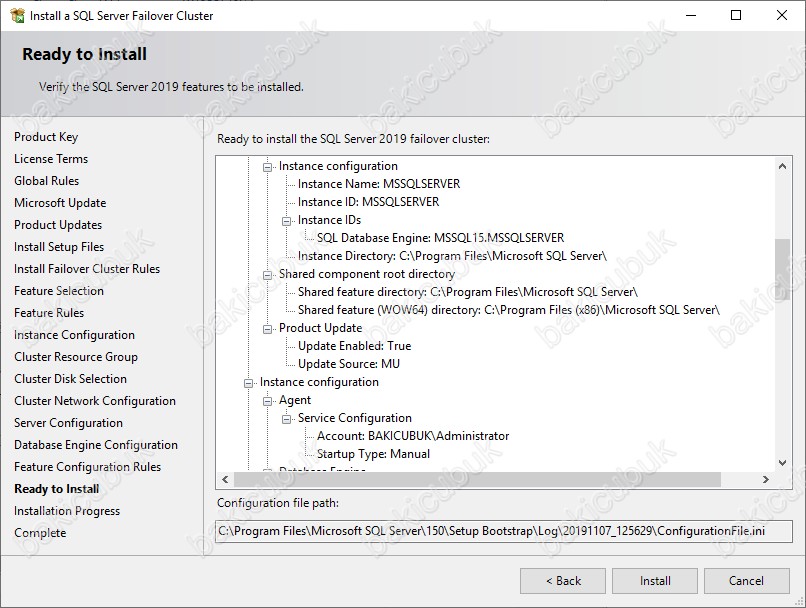Viewport: 806px width, 608px height.
Task: Select the Update Enabled: True row
Action: tap(355, 346)
